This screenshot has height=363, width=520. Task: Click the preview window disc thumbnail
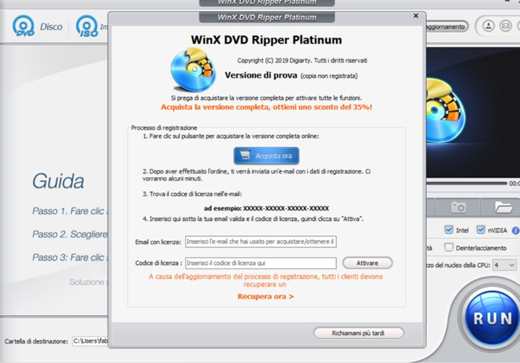pyautogui.click(x=446, y=110)
